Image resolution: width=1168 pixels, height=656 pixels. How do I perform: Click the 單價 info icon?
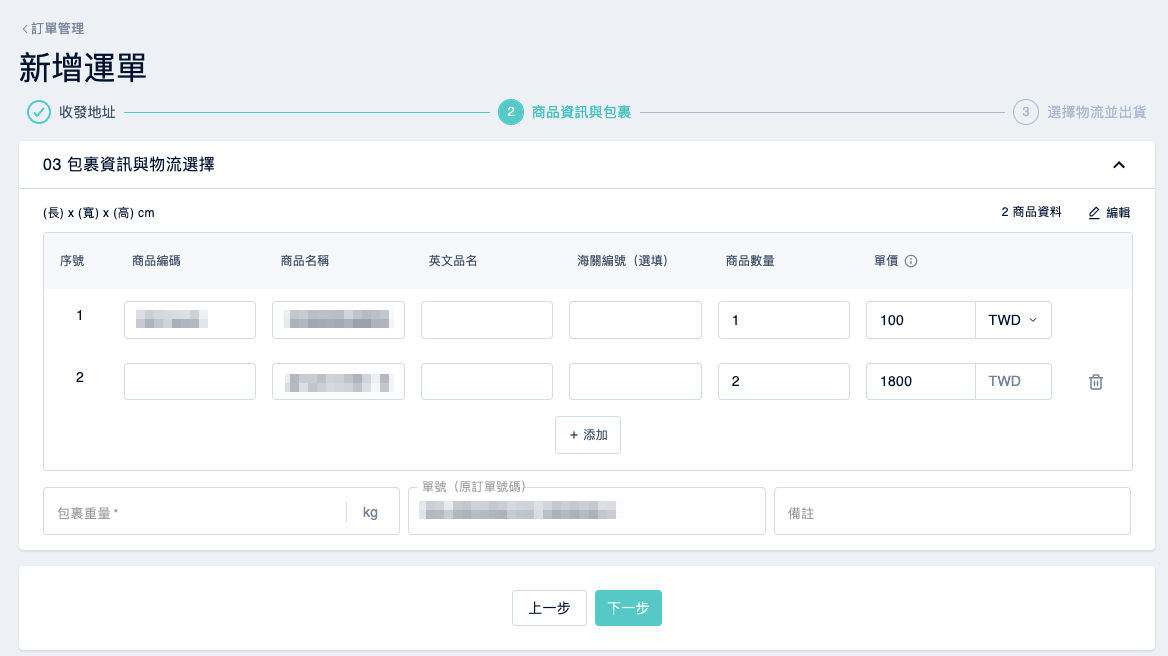click(x=911, y=261)
